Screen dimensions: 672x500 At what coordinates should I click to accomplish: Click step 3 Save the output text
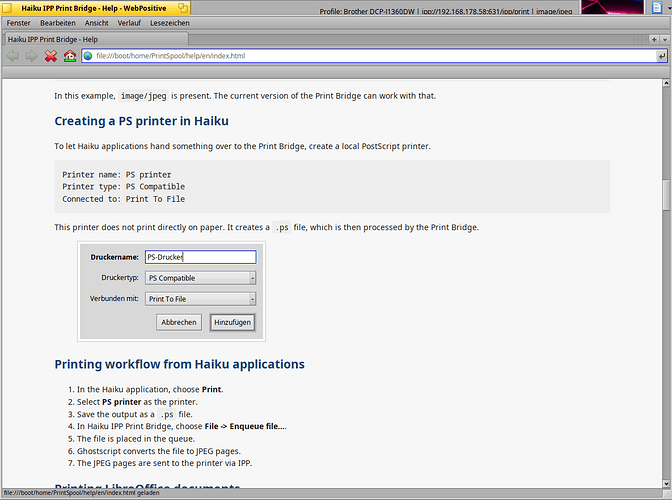click(135, 414)
